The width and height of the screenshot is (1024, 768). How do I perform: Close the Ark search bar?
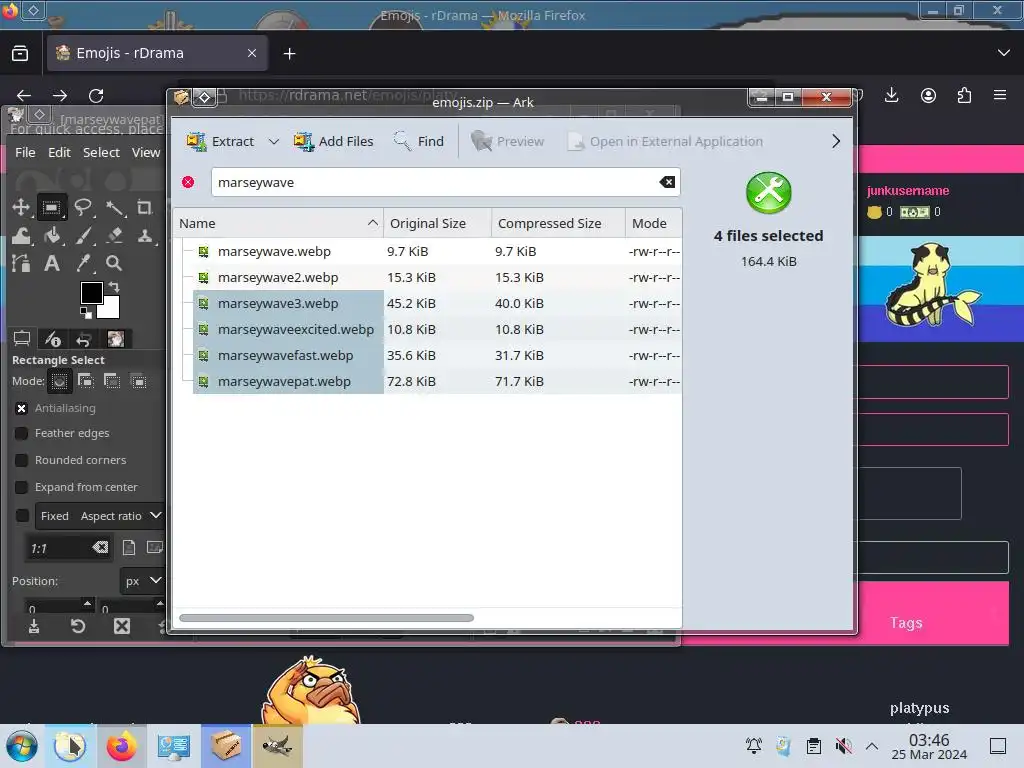188,182
